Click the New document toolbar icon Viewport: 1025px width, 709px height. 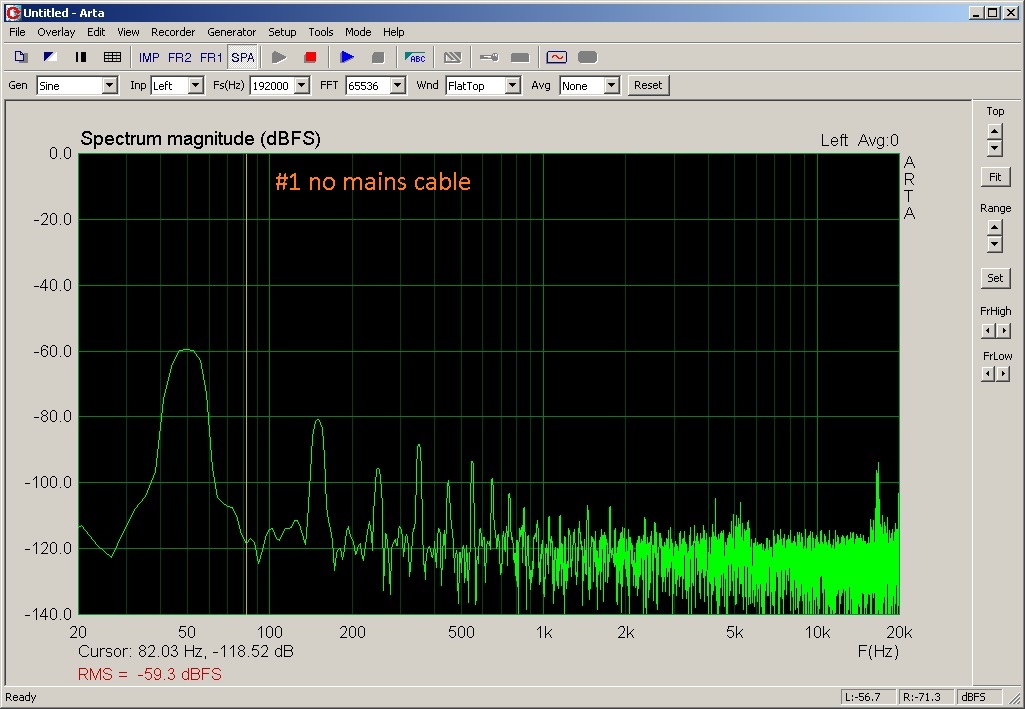[x=21, y=58]
